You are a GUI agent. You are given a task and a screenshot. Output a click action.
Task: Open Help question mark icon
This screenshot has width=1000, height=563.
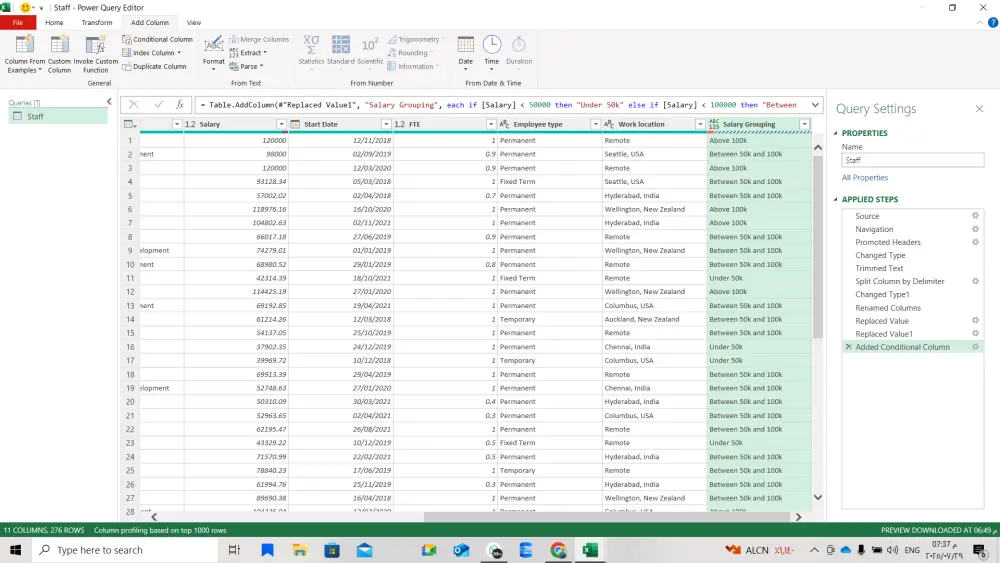coord(992,22)
